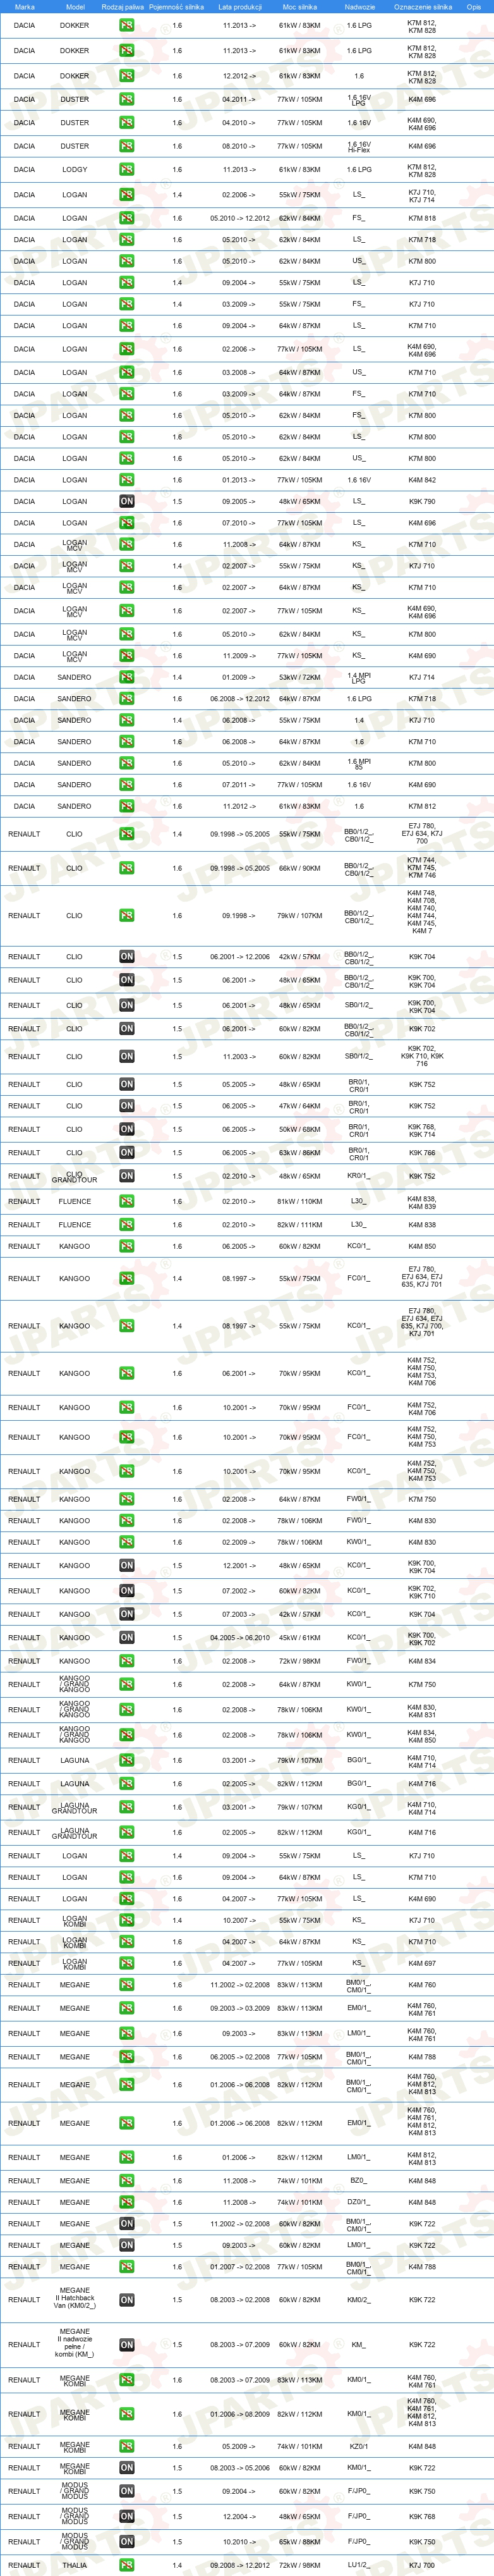This screenshot has height=2576, width=494.
Task: Click the diesel icon for Modus 10.2010
Action: point(126,2542)
